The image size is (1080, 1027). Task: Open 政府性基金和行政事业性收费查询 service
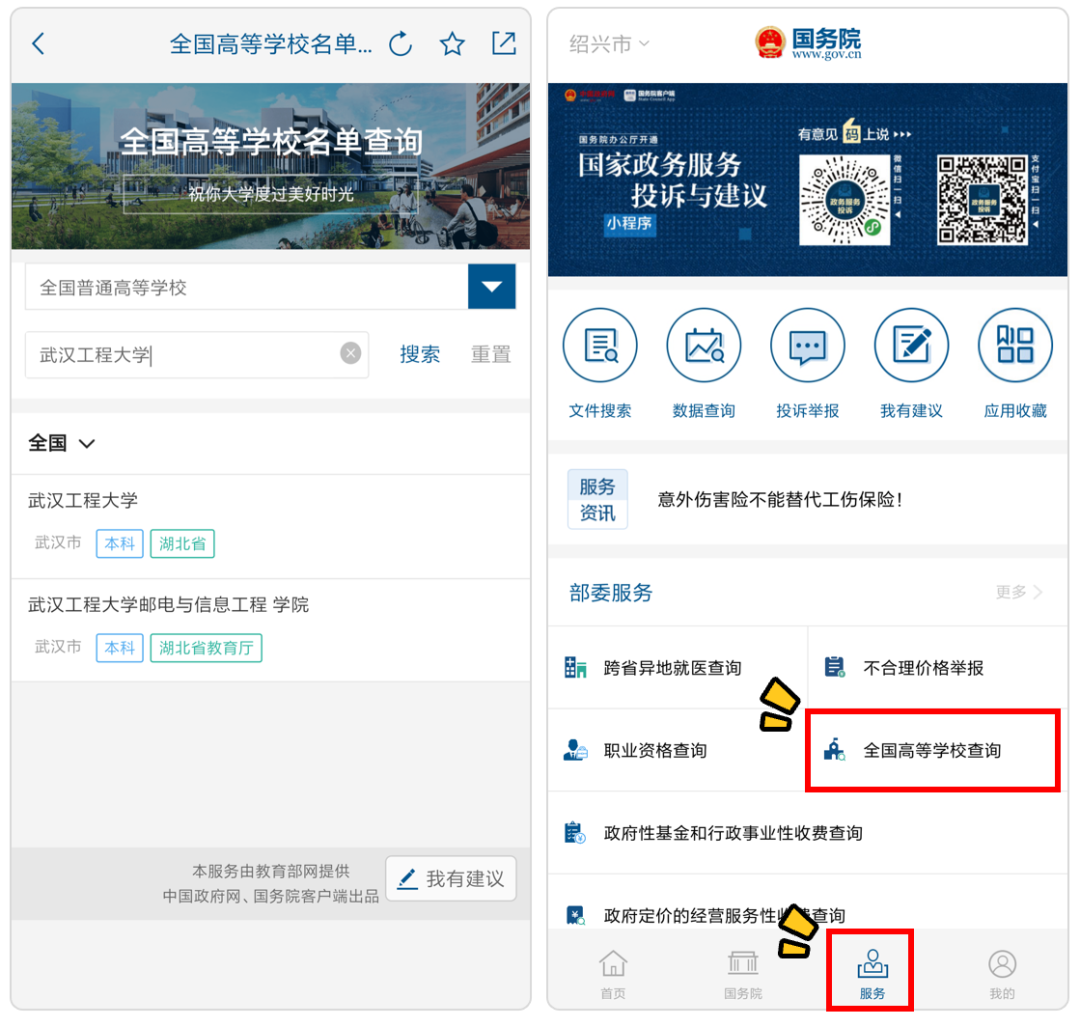point(808,833)
